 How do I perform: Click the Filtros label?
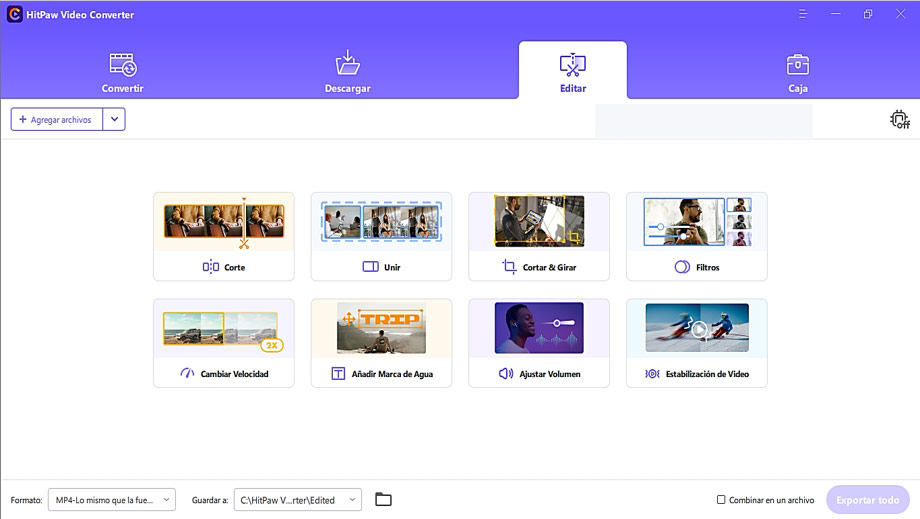708,267
